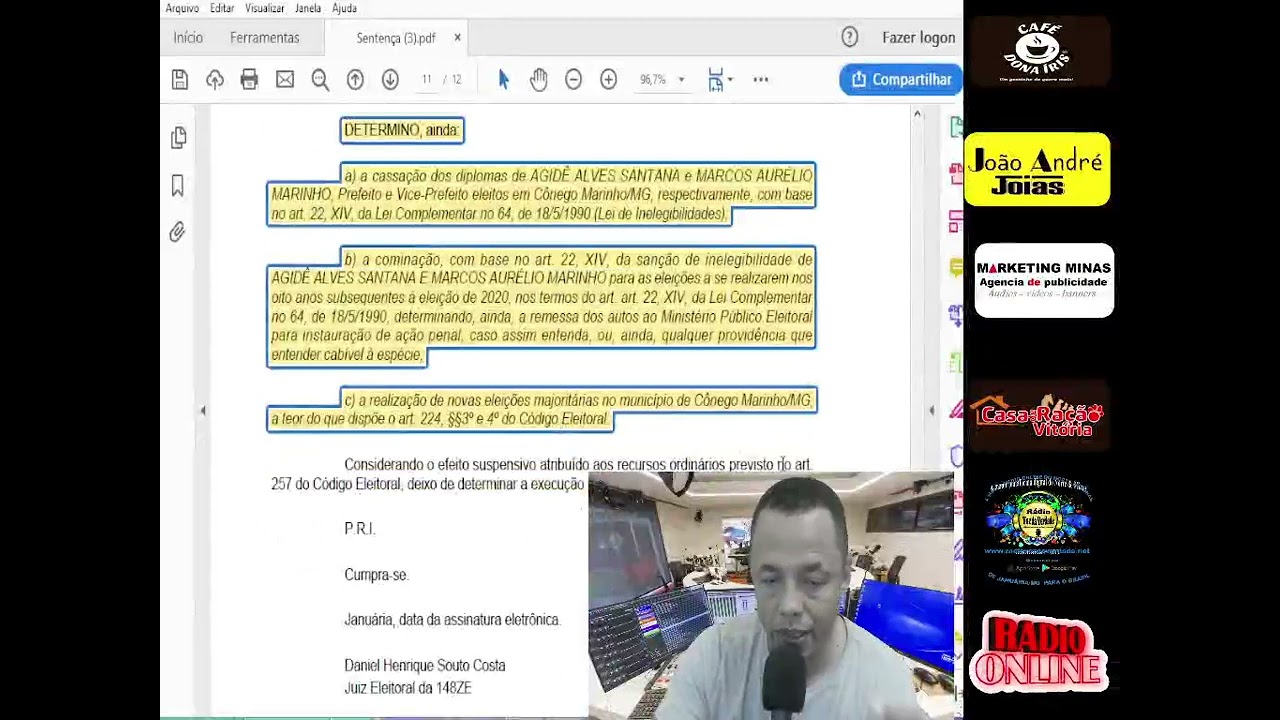Click the text "P.R.I."

360,529
